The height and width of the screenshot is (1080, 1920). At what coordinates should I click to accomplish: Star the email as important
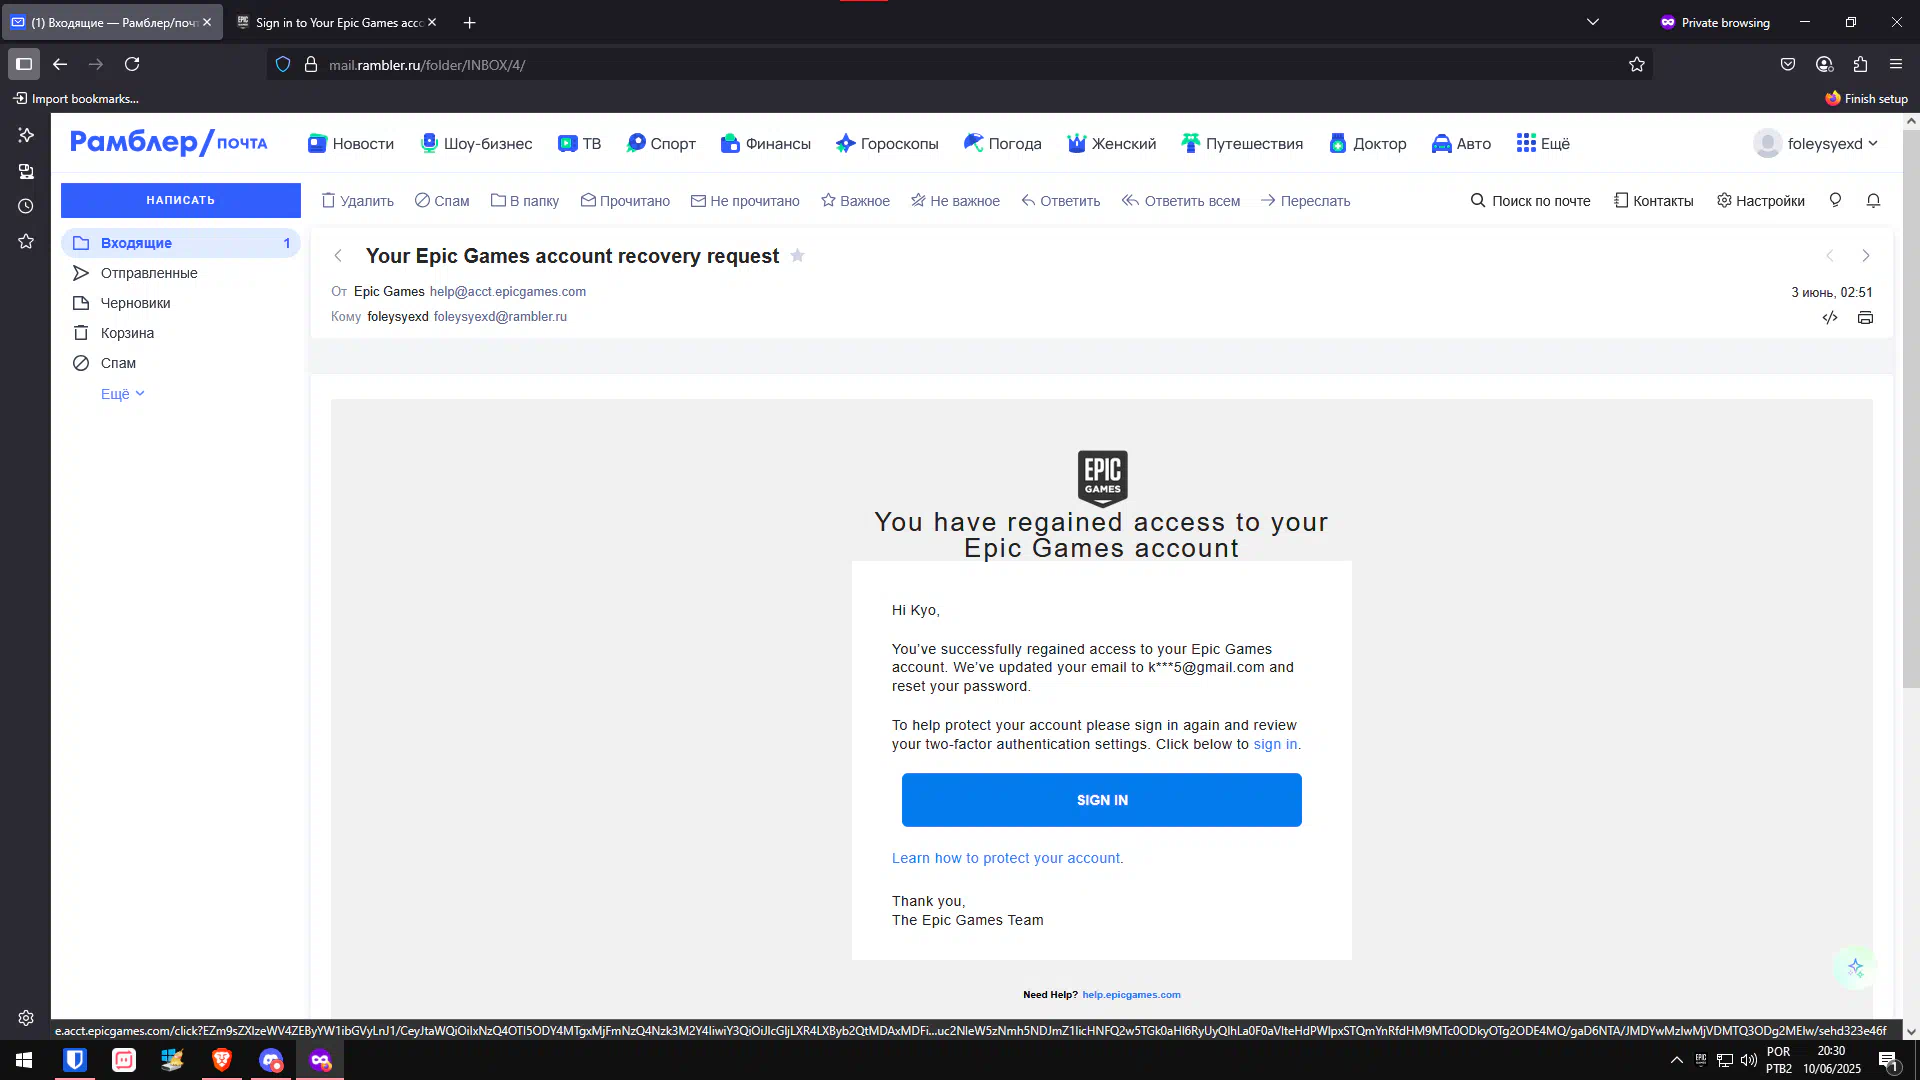tap(797, 256)
